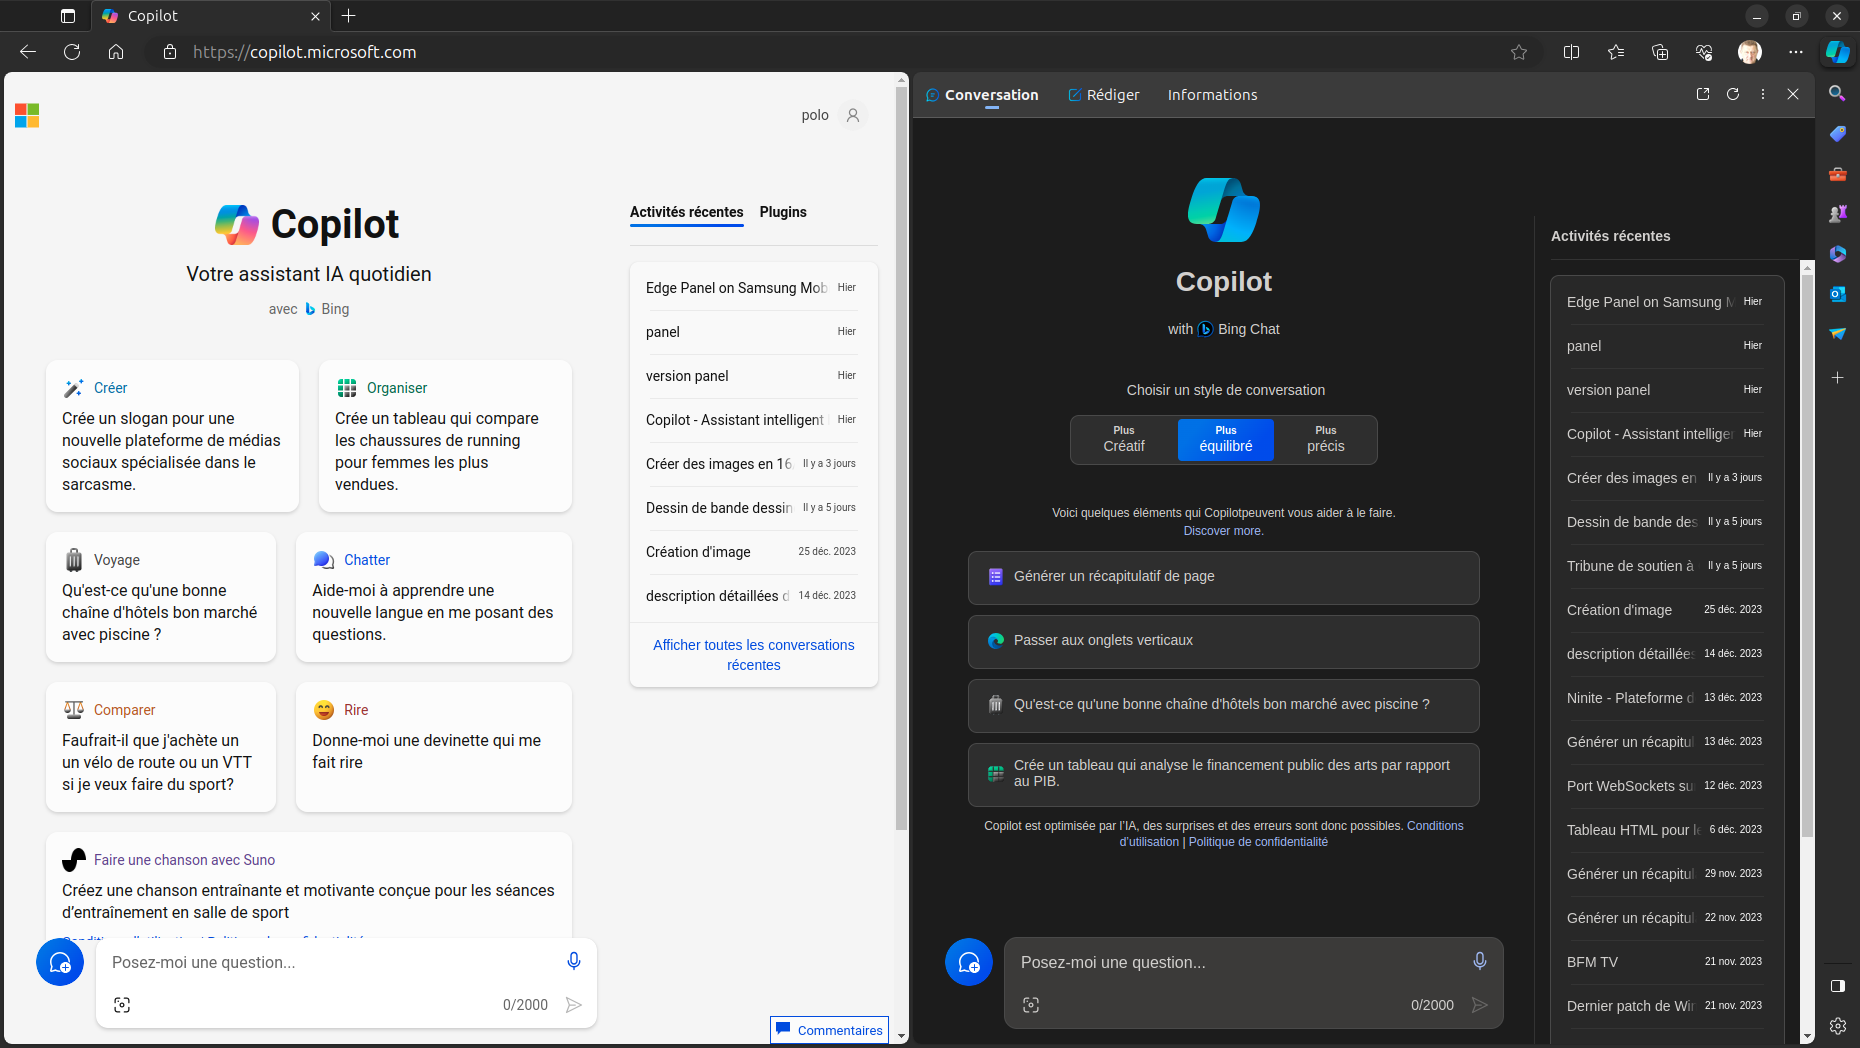Open the sidebar Outlook icon

(1837, 293)
